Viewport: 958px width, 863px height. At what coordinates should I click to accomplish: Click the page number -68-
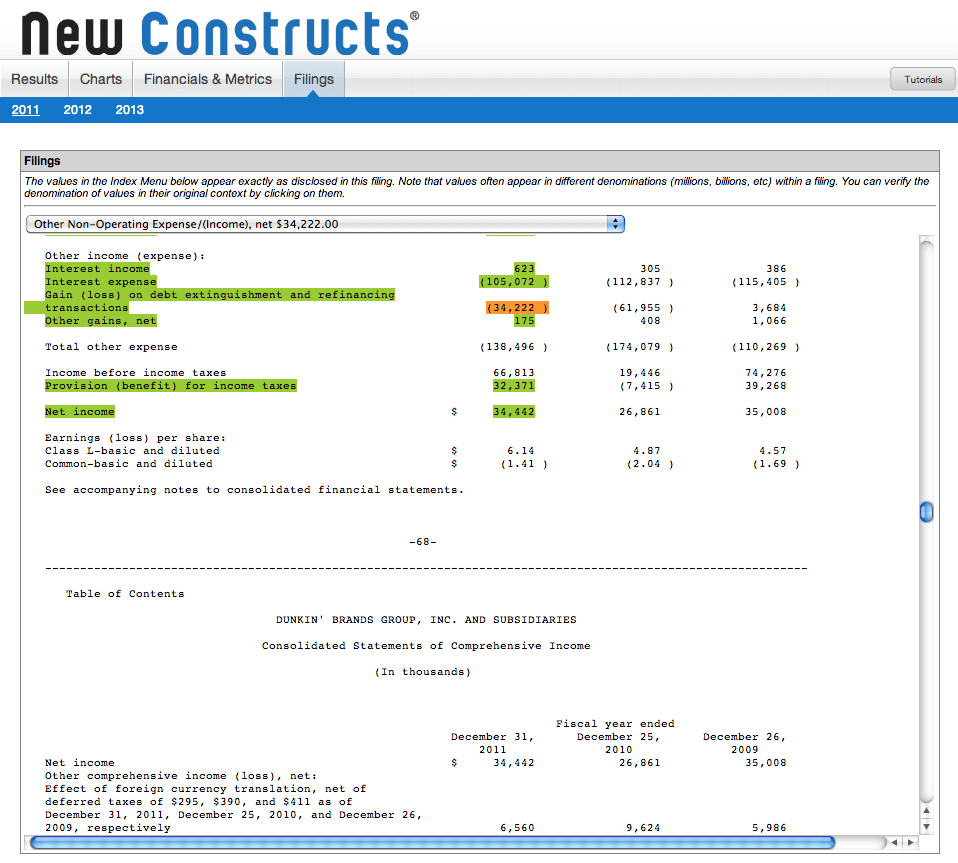(423, 542)
